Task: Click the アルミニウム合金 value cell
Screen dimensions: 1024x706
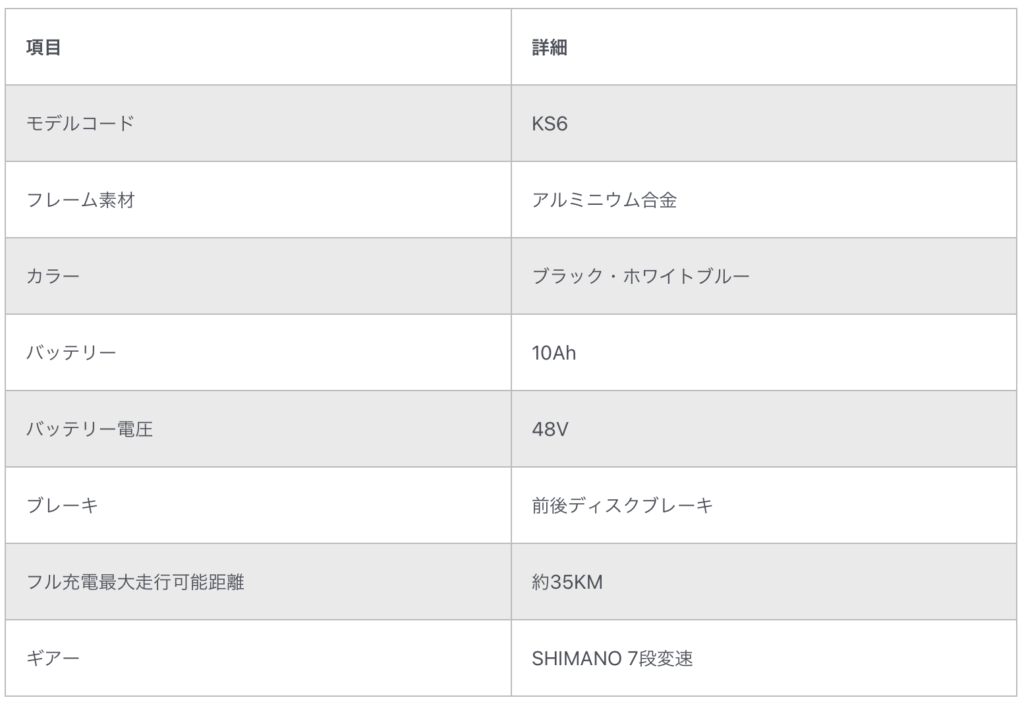Action: tap(605, 200)
